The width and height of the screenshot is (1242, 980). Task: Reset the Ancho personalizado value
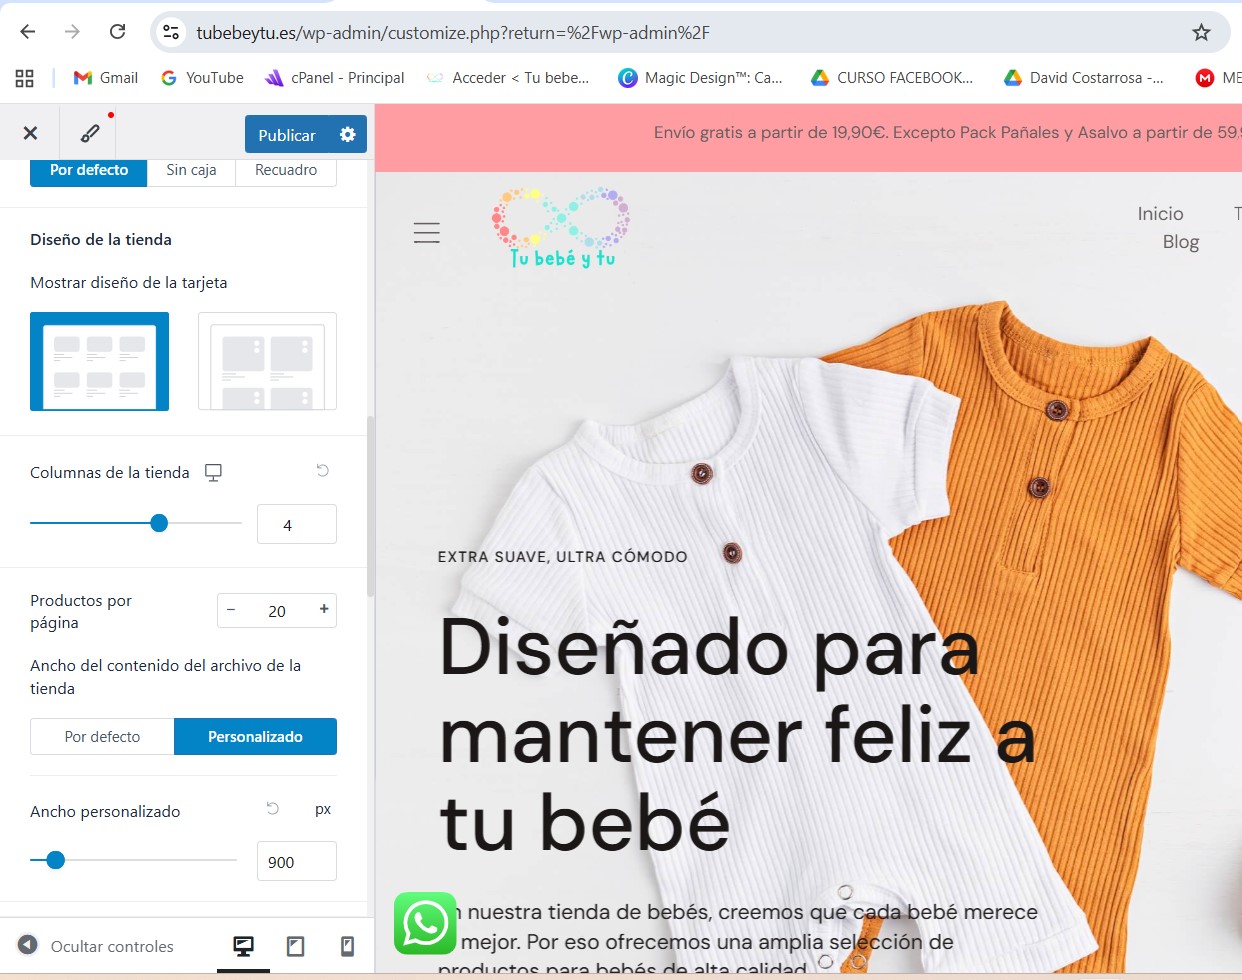(x=272, y=808)
